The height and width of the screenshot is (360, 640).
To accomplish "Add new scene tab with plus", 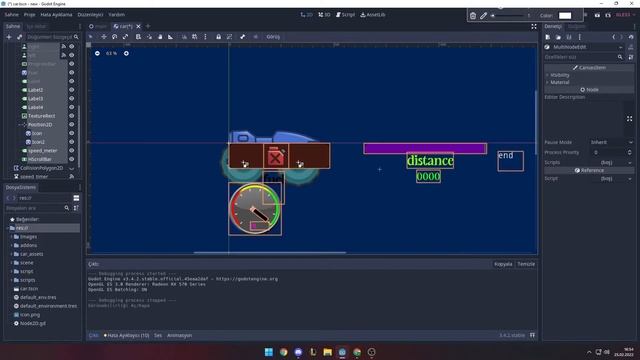I will [148, 26].
